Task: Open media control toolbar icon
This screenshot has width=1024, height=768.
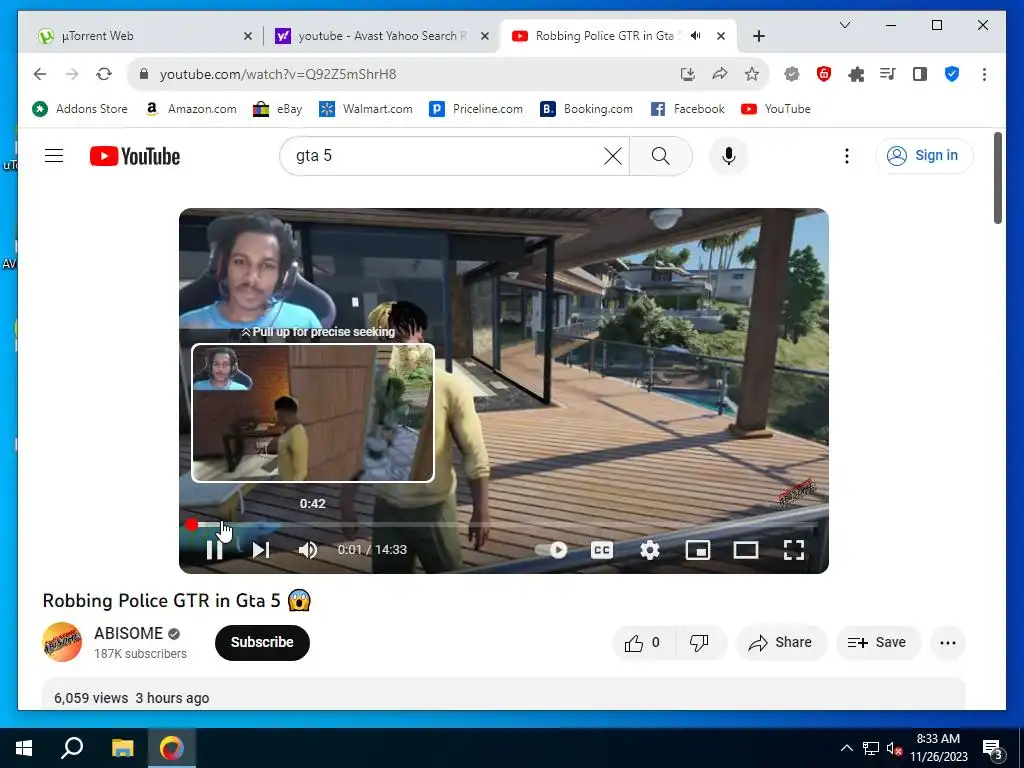Action: click(888, 74)
